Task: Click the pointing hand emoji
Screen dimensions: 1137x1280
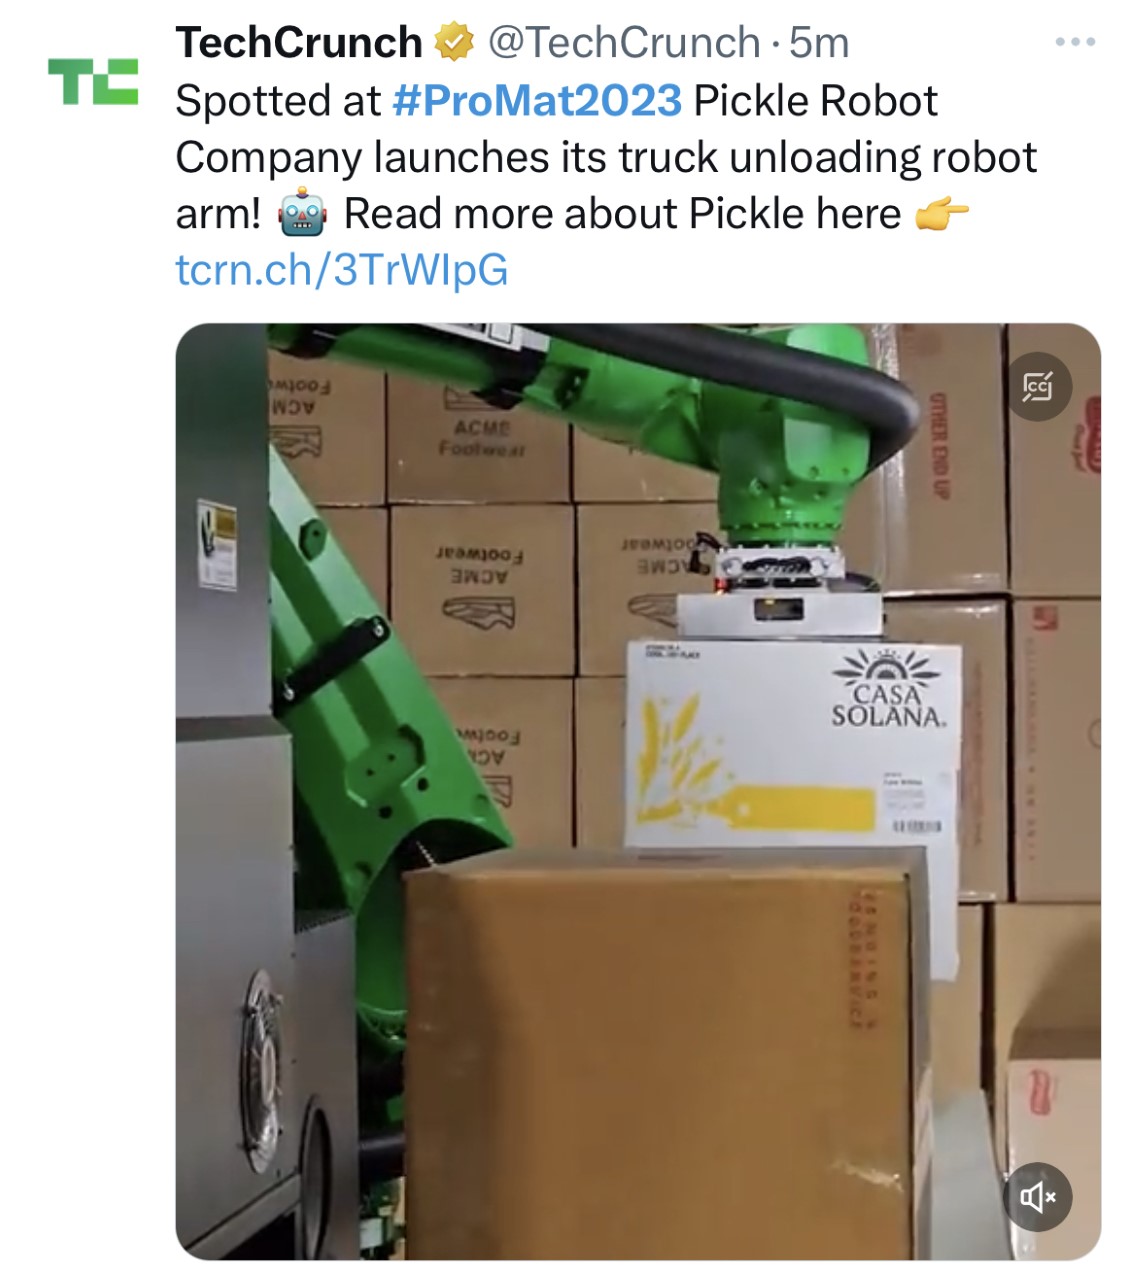Action: click(942, 214)
